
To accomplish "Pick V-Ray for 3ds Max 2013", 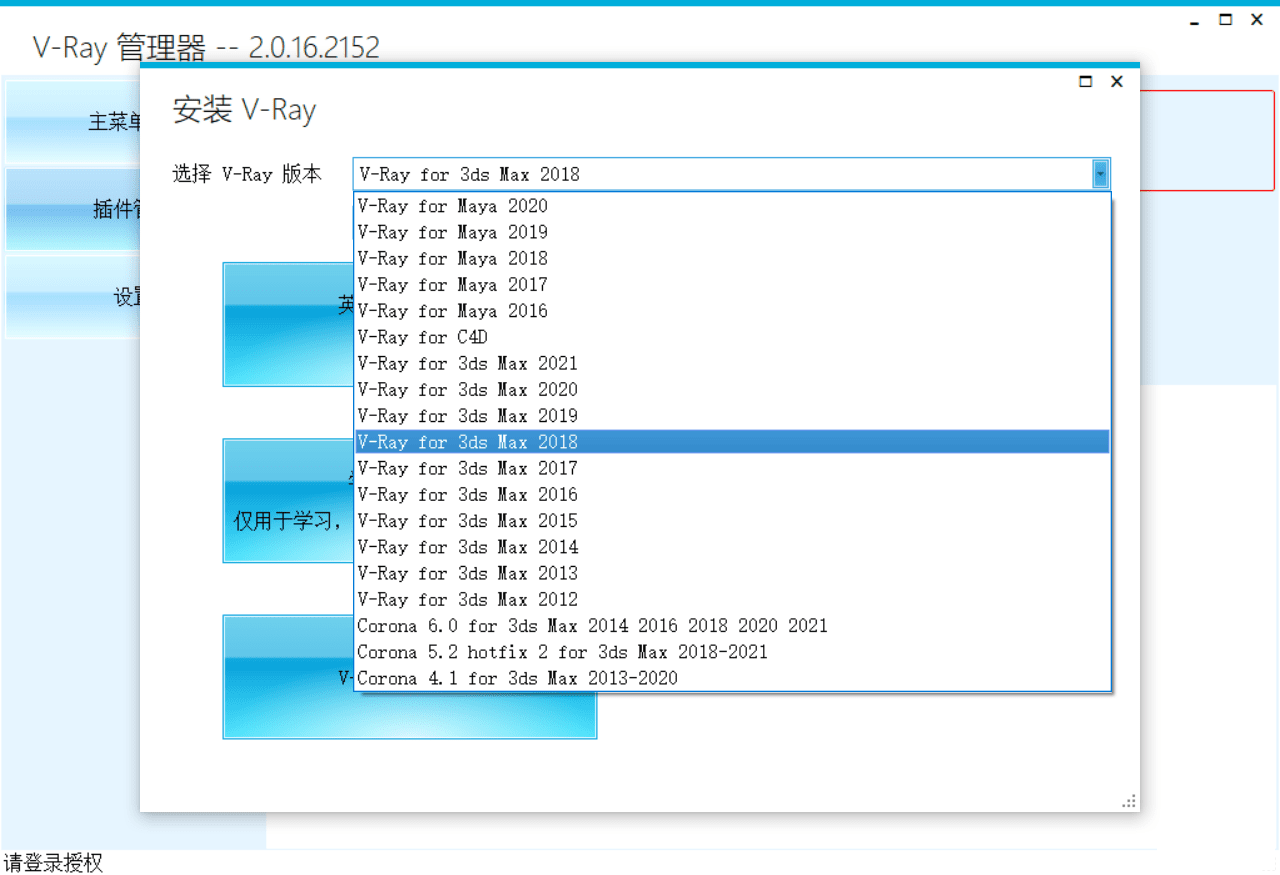I will (732, 573).
